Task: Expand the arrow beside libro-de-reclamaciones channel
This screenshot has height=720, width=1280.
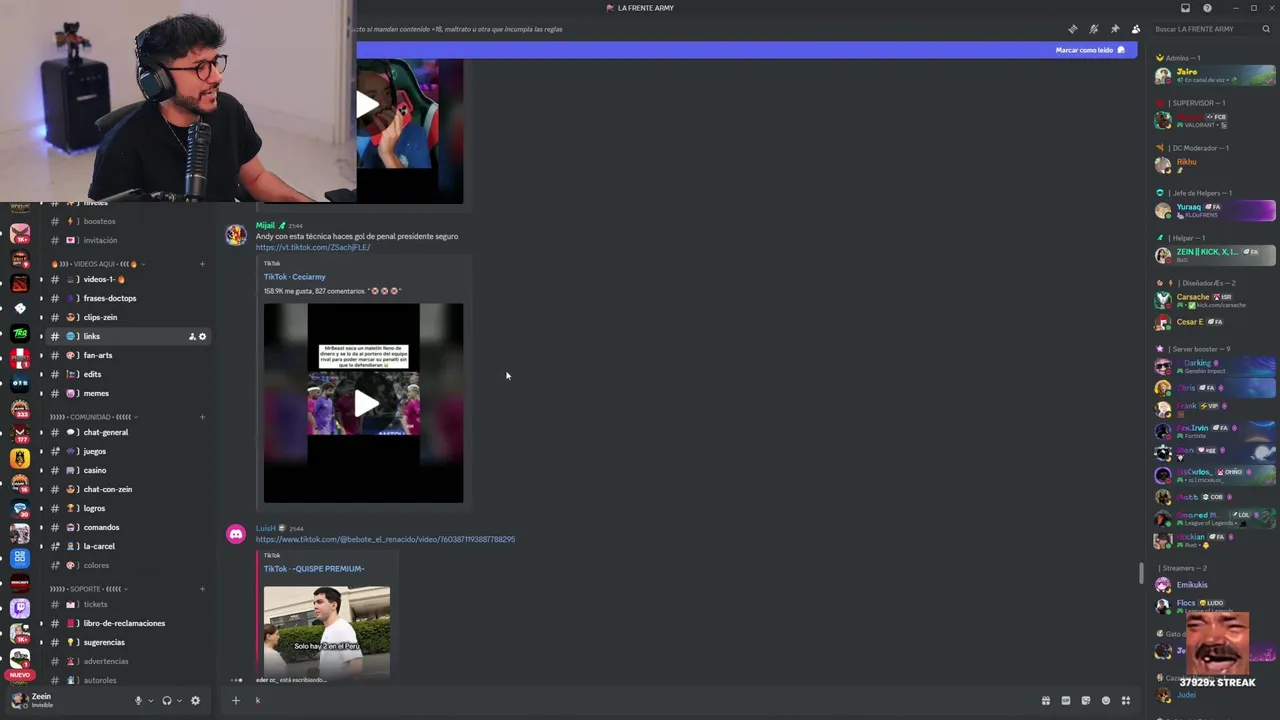Action: click(41, 623)
